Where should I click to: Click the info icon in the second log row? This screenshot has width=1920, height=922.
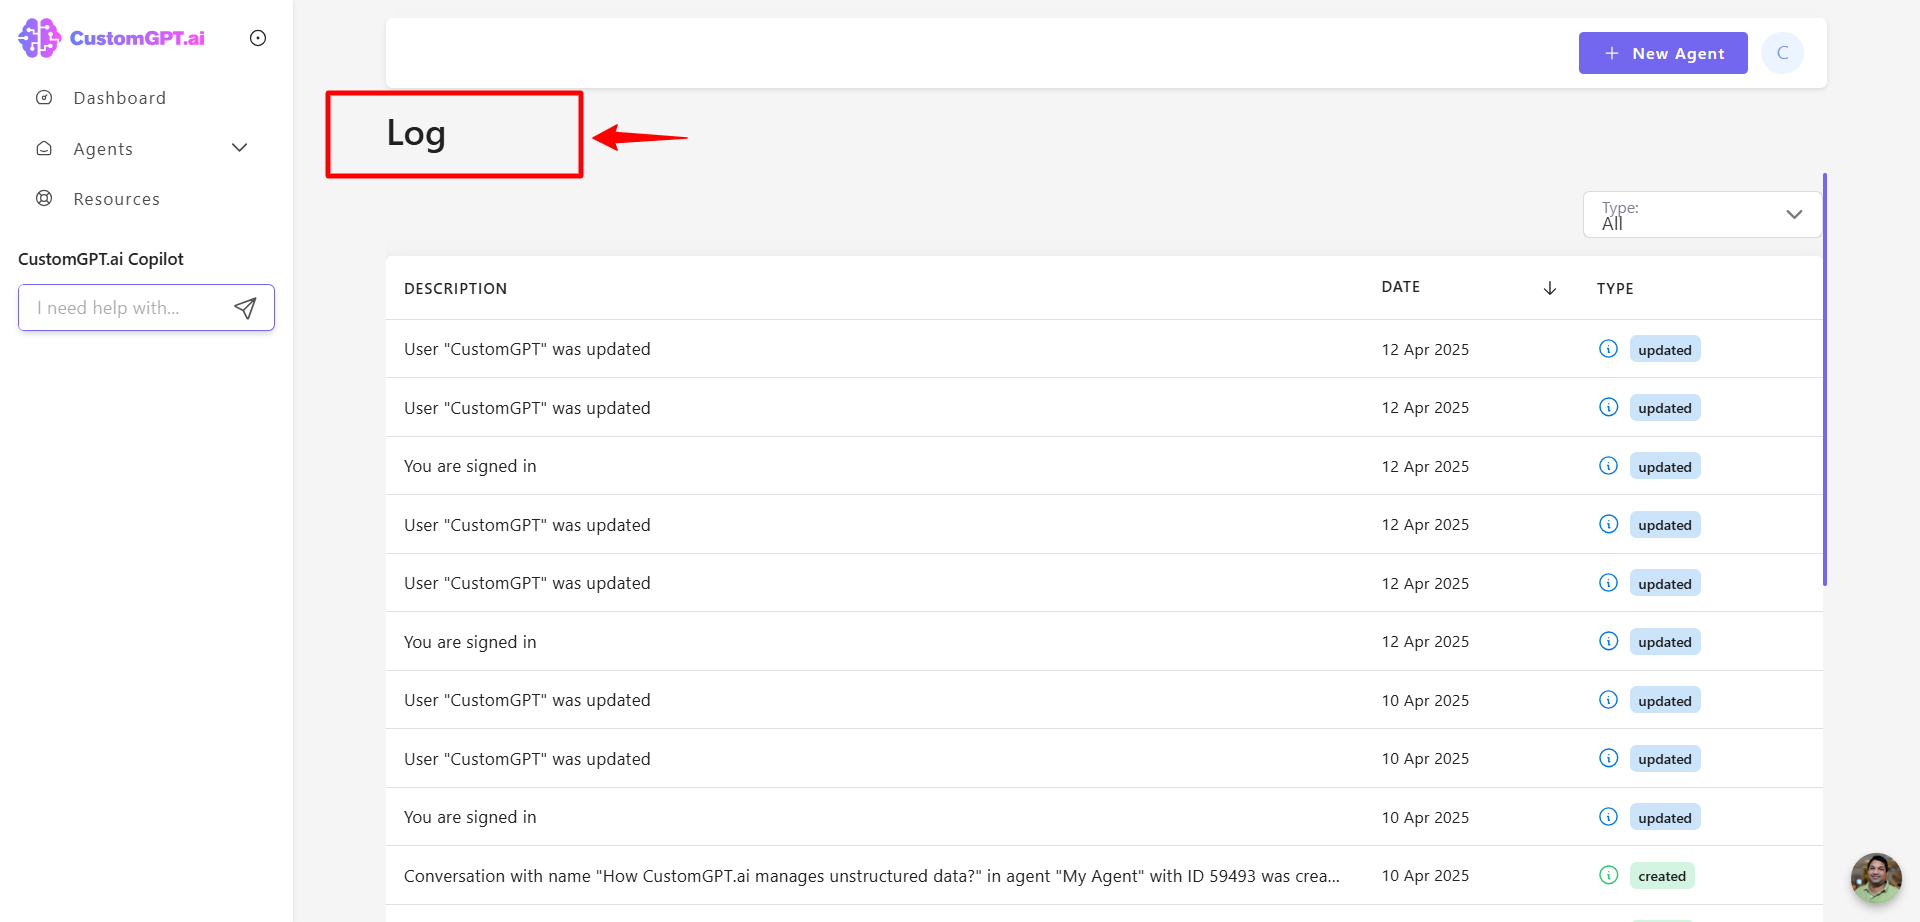(x=1608, y=407)
